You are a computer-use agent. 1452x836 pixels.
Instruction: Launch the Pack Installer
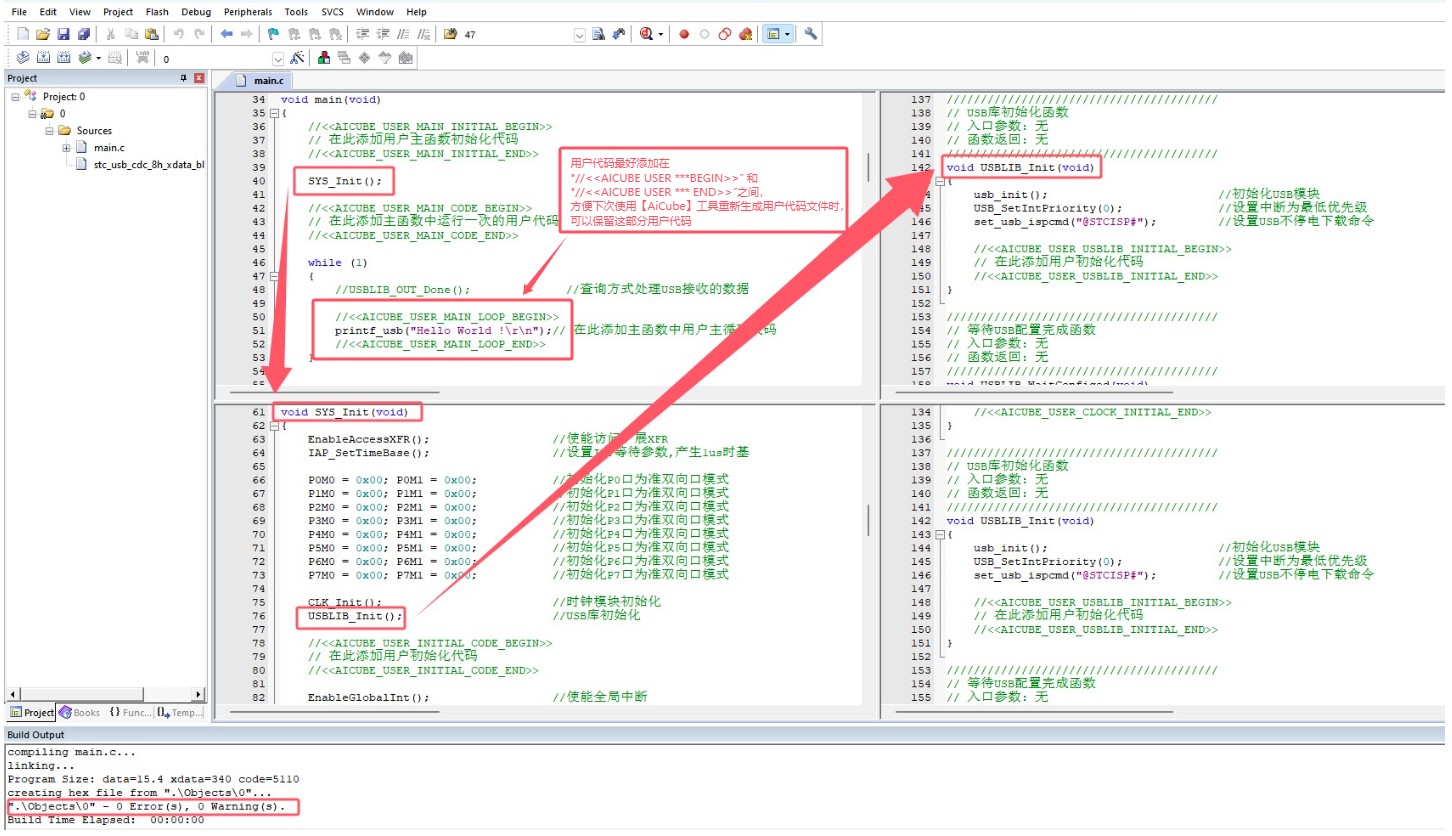(406, 58)
